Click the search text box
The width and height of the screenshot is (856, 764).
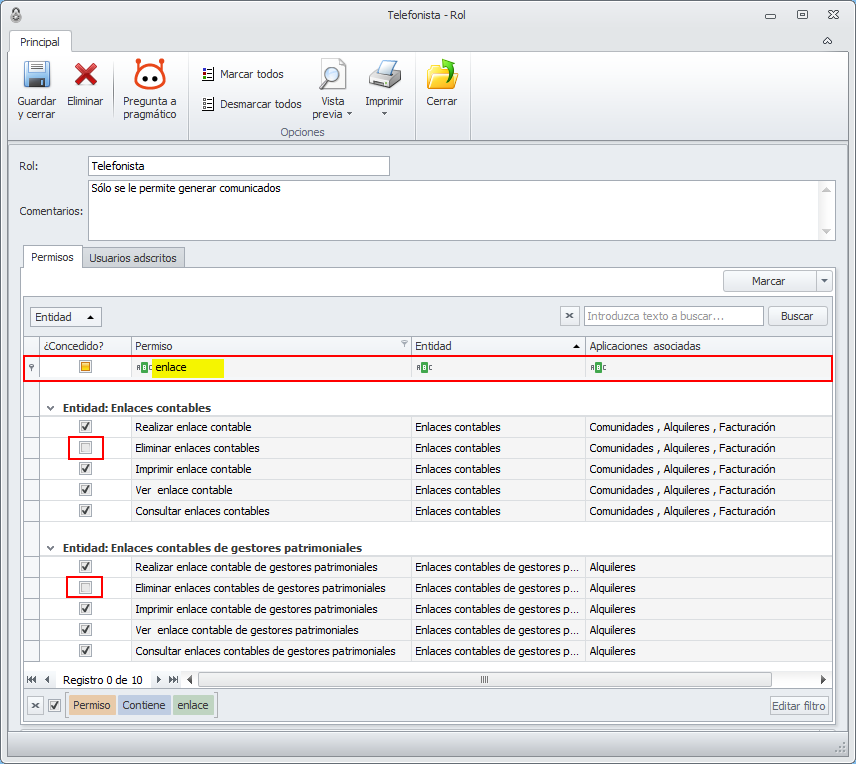click(x=674, y=316)
